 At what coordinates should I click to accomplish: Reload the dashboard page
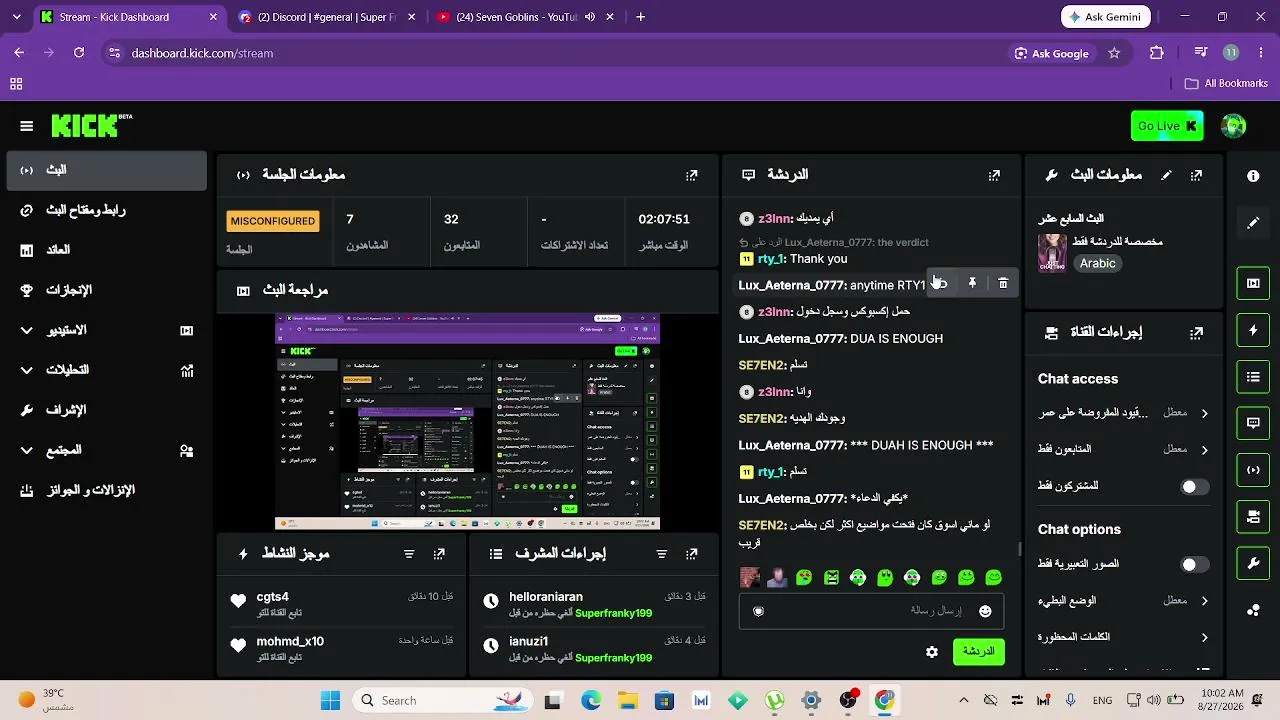pos(79,53)
